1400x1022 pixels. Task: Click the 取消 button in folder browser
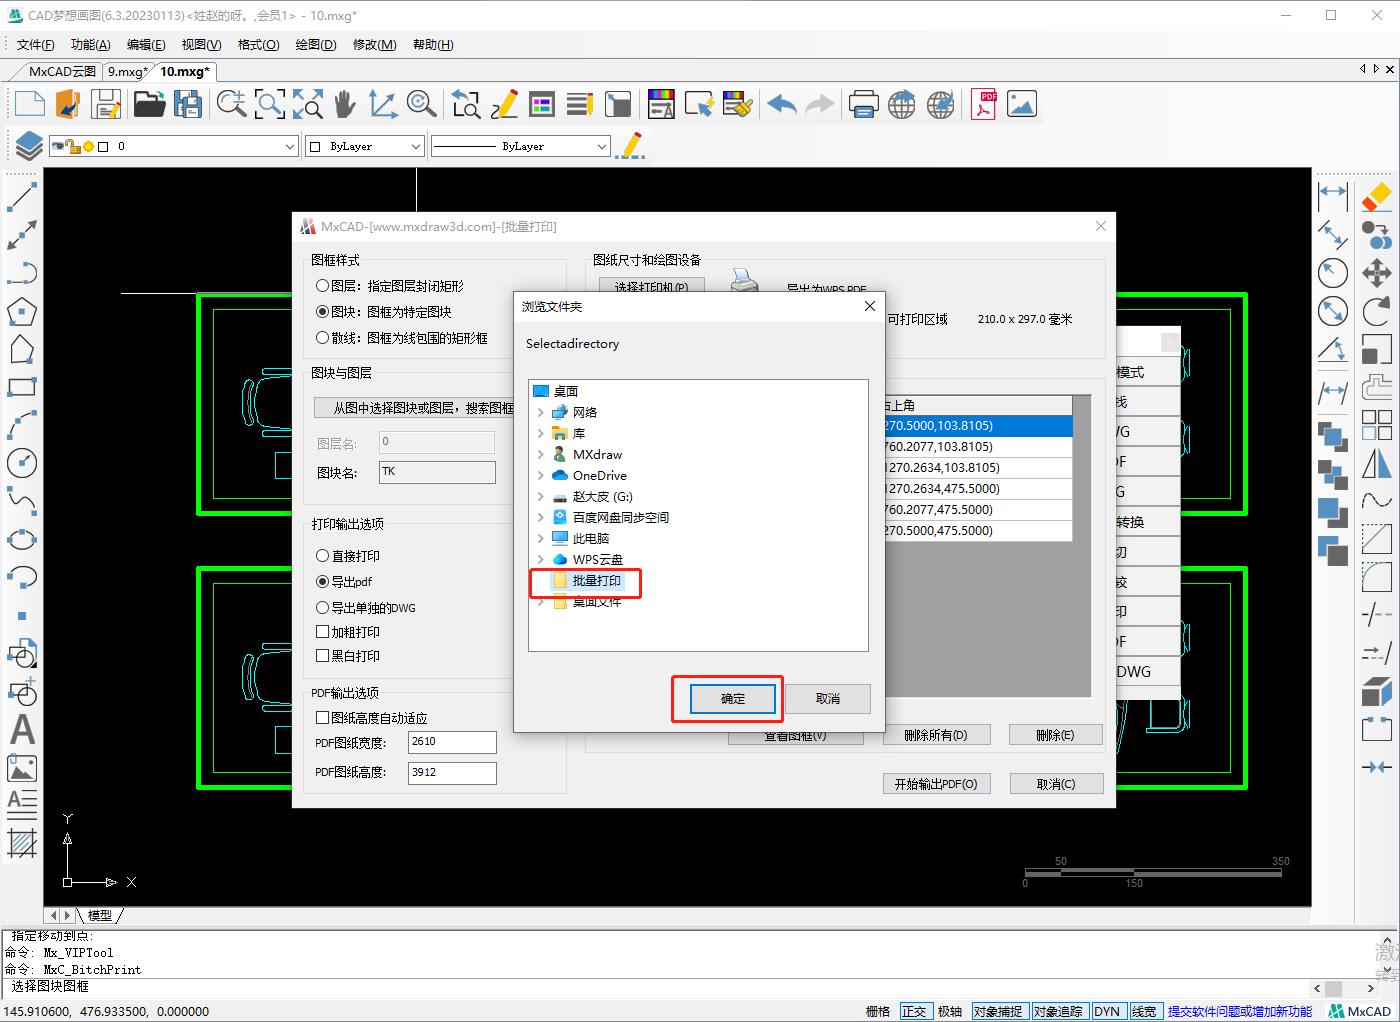pos(827,699)
